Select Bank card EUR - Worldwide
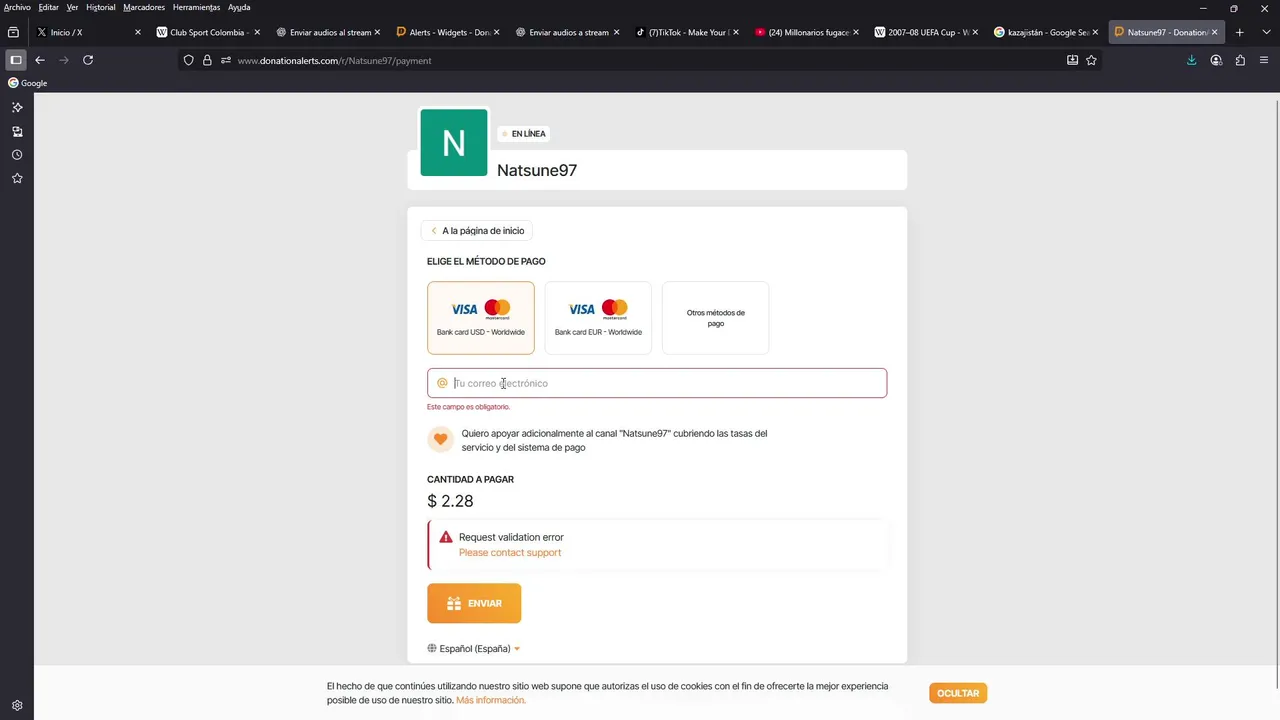 pos(598,317)
